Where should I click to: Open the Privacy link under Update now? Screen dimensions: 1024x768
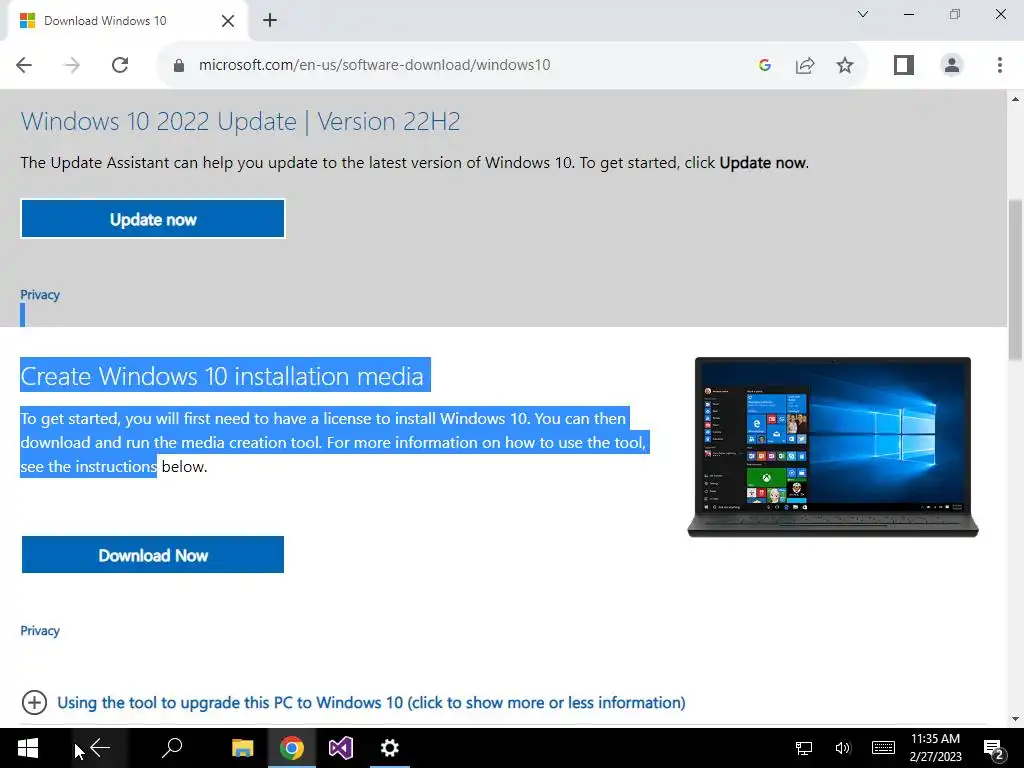(40, 295)
